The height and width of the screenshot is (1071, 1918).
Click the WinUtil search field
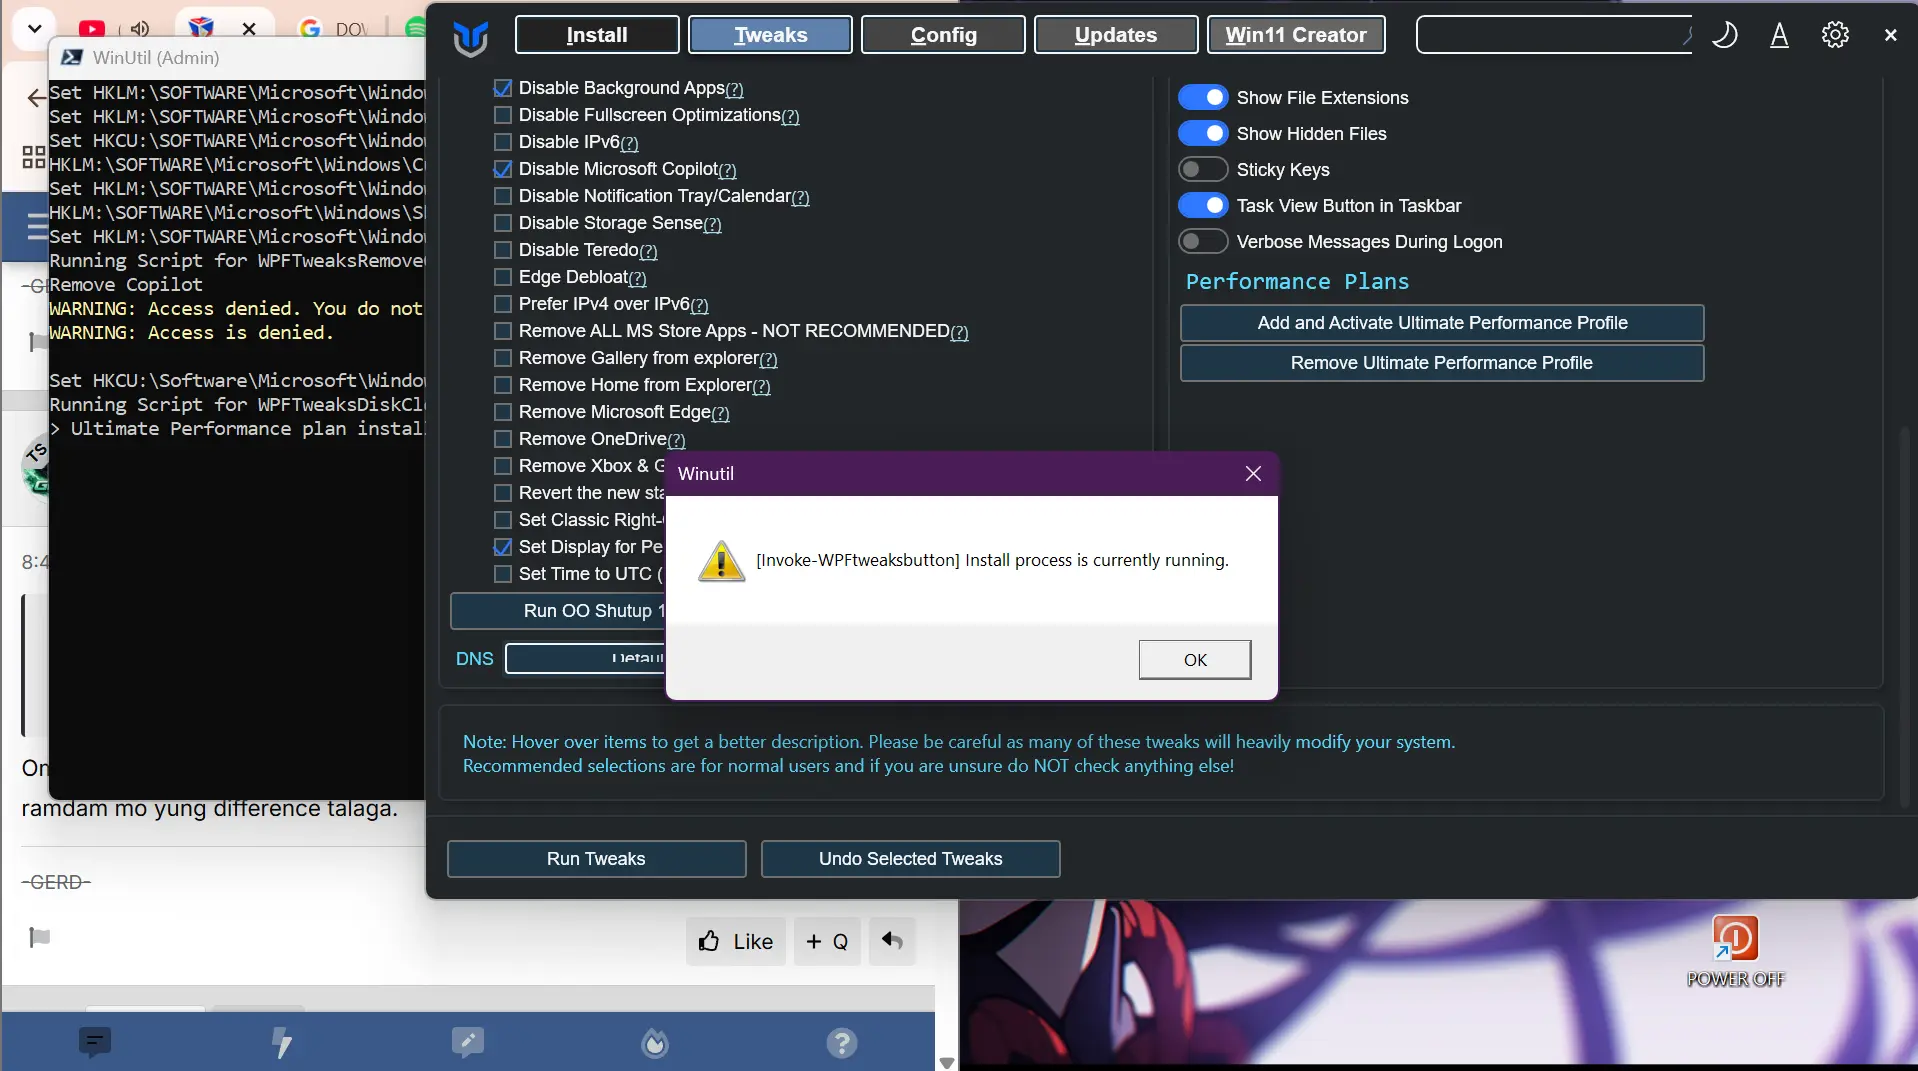tap(1555, 35)
